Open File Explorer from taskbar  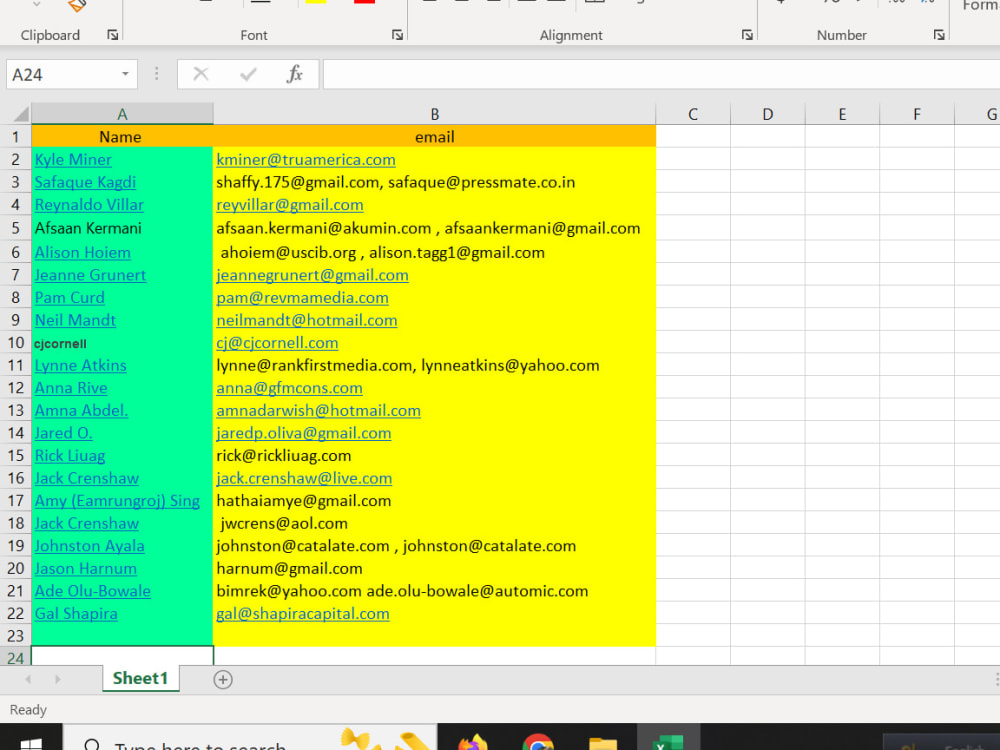click(x=603, y=743)
